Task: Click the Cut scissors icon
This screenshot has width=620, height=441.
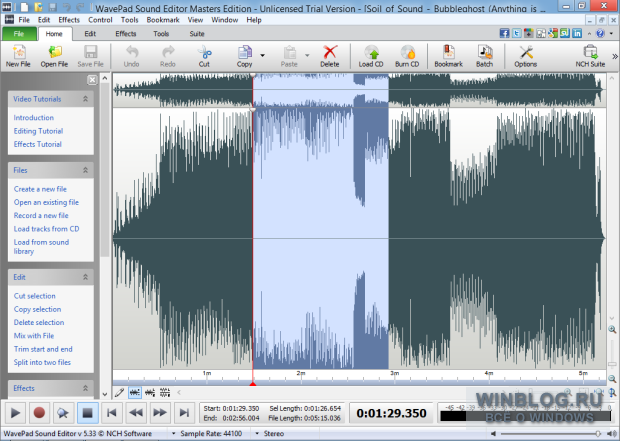Action: (x=204, y=56)
